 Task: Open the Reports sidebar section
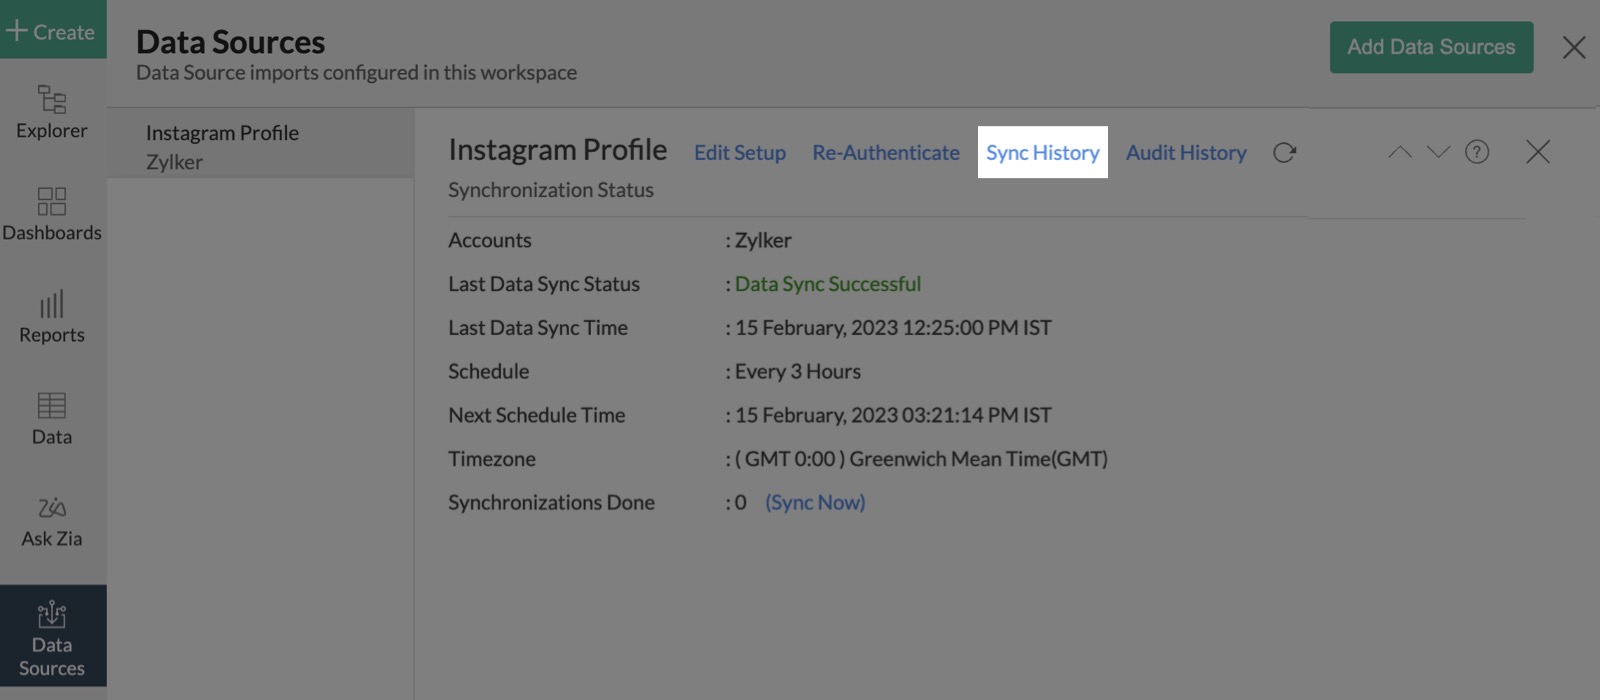[x=52, y=316]
